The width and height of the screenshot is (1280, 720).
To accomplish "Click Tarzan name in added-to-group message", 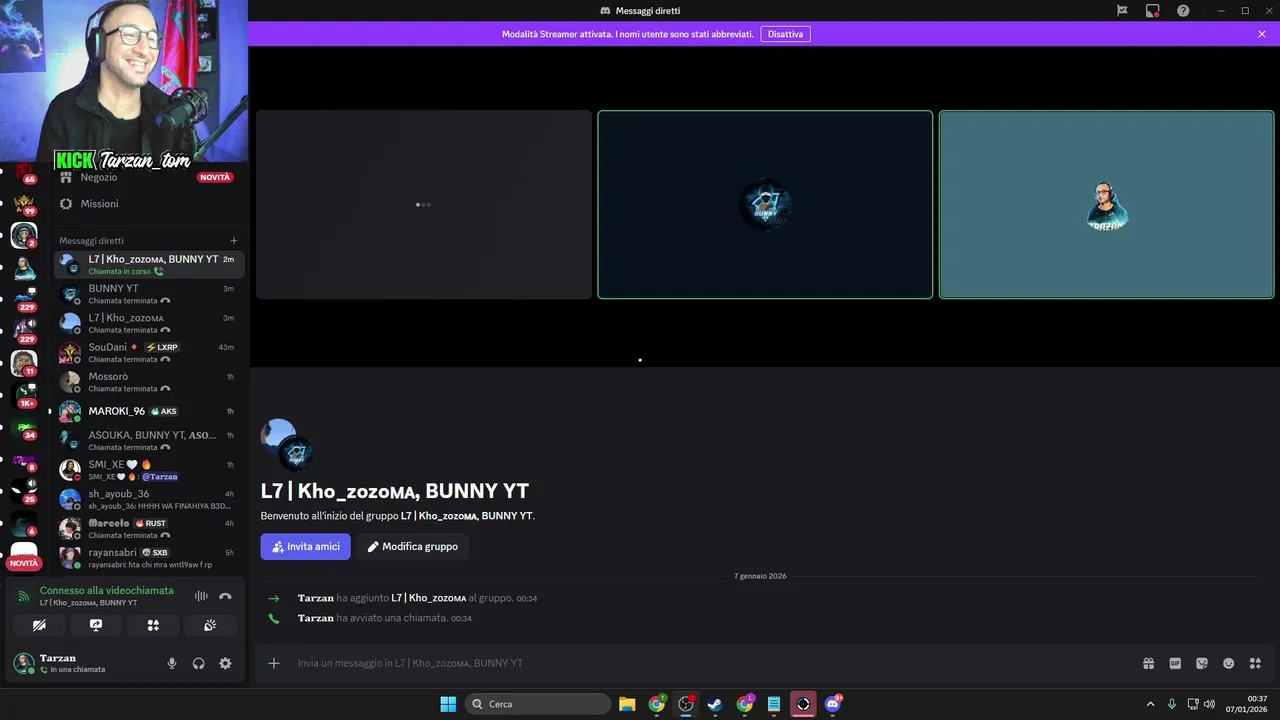I will point(316,598).
